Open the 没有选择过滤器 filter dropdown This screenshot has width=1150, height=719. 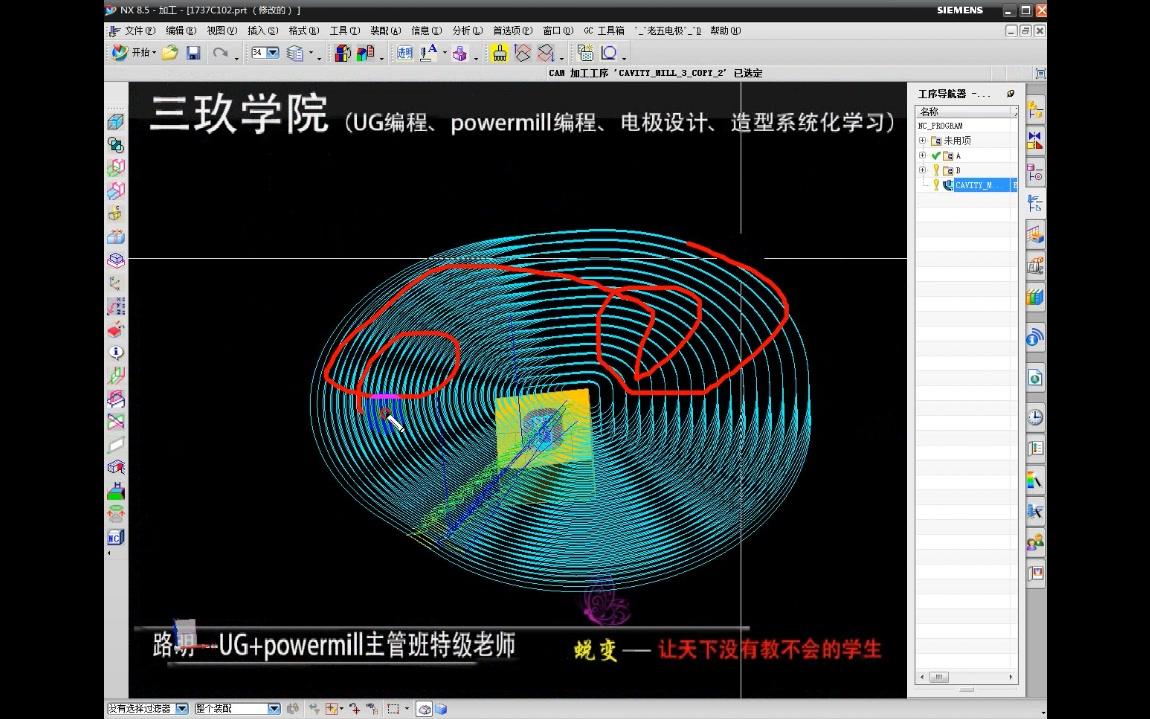(182, 709)
